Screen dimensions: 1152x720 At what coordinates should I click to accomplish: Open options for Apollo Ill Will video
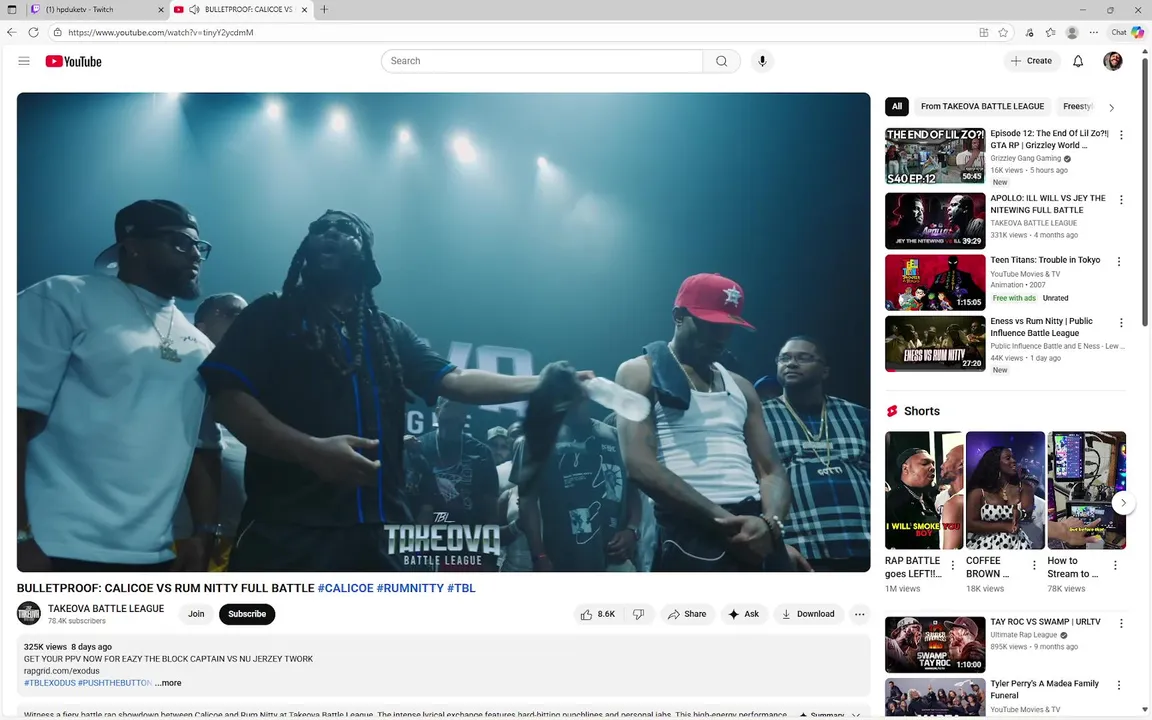coord(1121,200)
